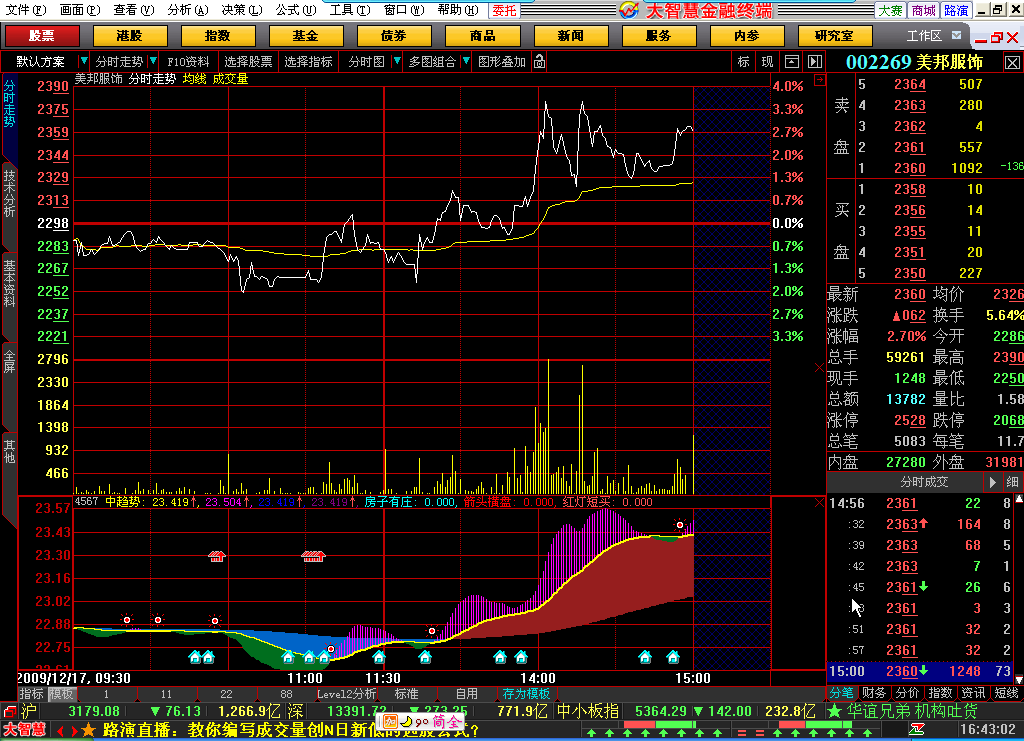Screen dimensions: 1024x741
Task: Select the 基本资料 vertical side tab
Action: (x=9, y=283)
